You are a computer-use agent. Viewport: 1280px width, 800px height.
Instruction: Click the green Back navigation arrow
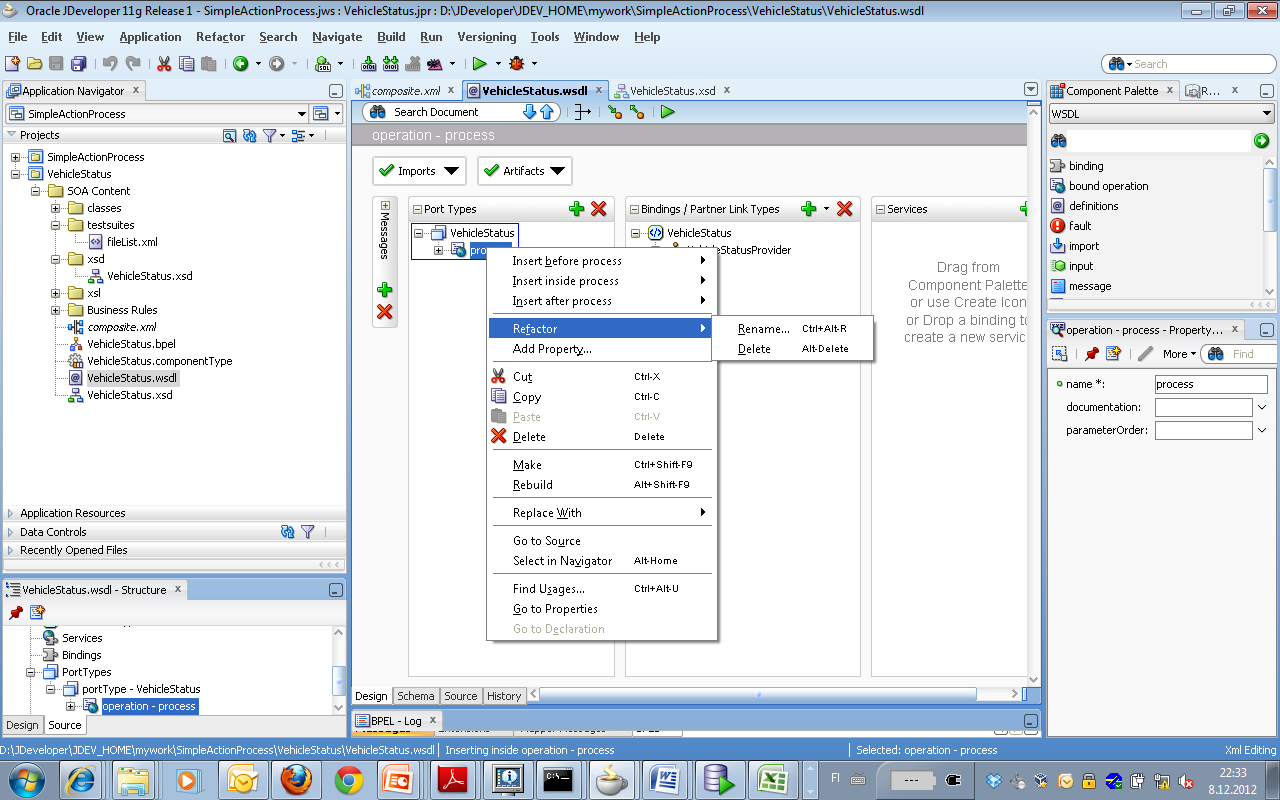(240, 63)
